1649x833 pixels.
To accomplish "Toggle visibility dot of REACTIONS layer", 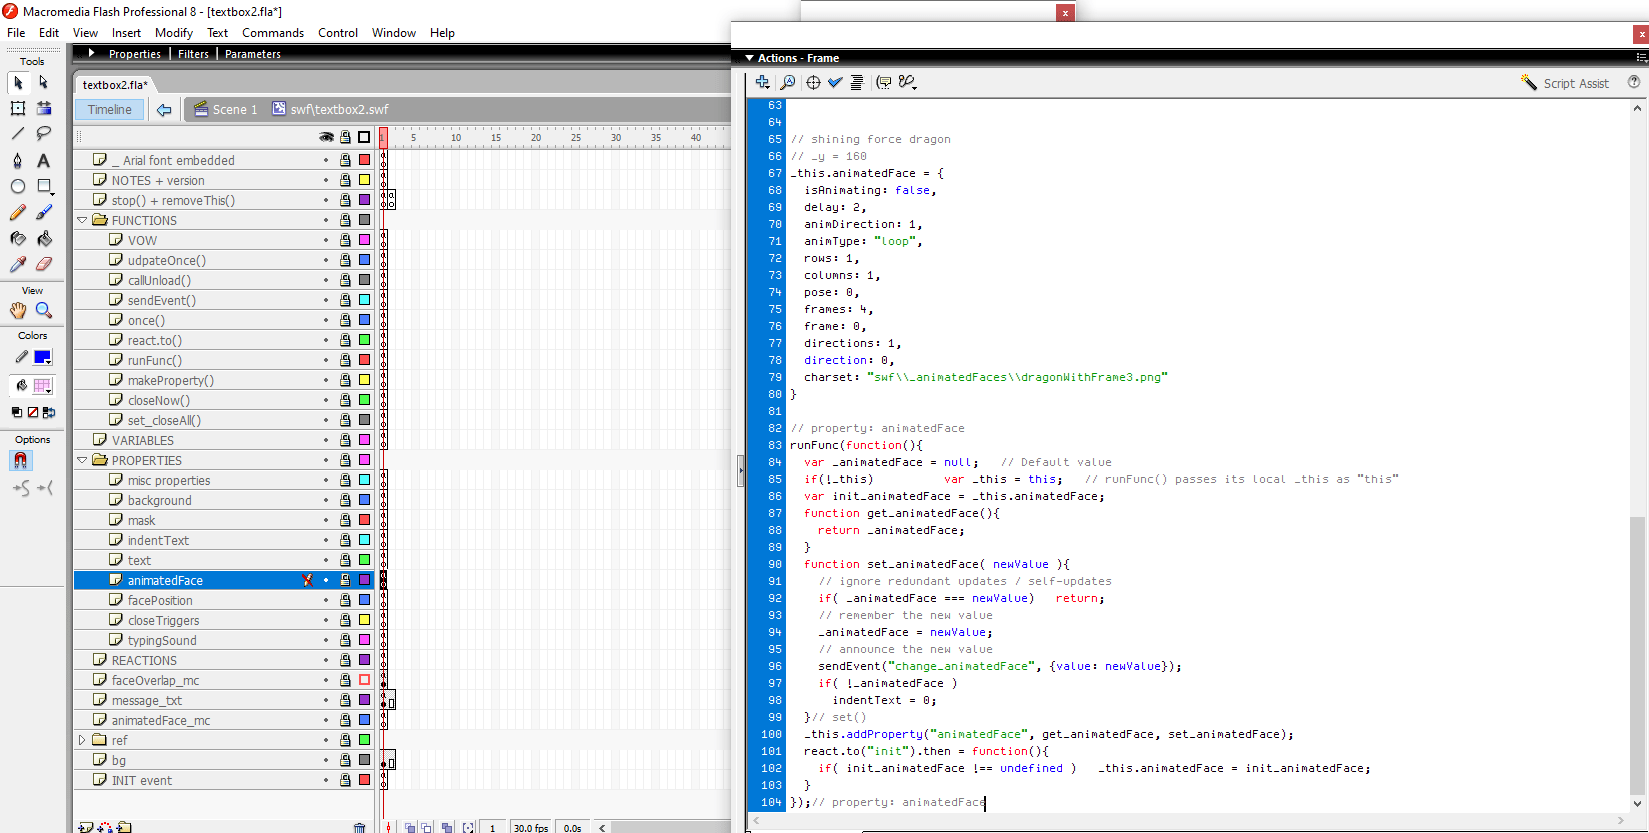I will [x=326, y=660].
